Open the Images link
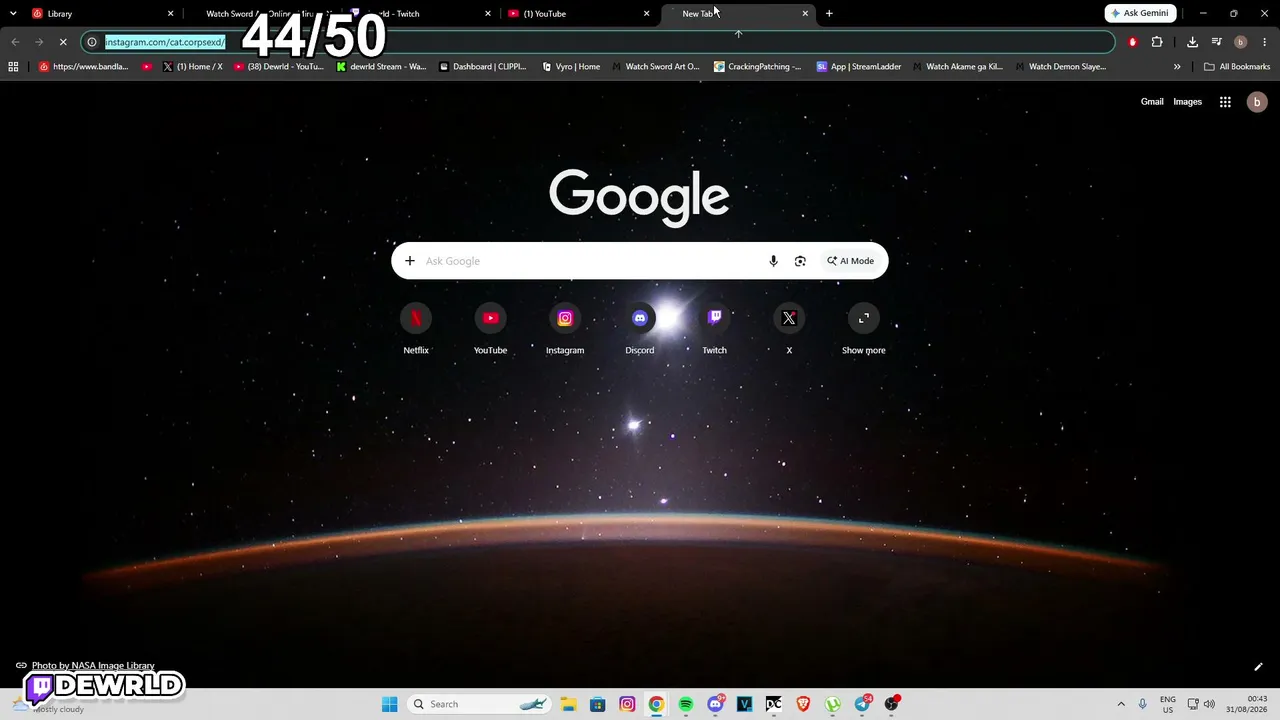The image size is (1280, 720). (x=1187, y=102)
